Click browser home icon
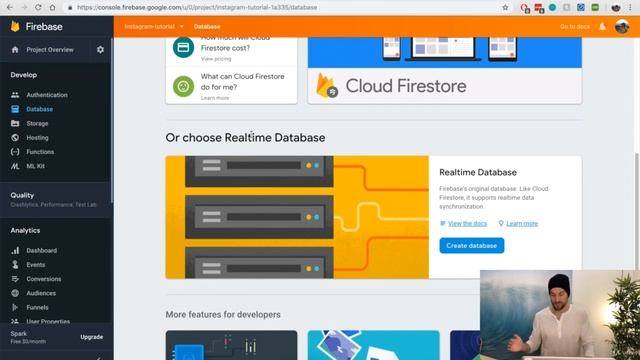The height and width of the screenshot is (360, 640). coord(52,7)
